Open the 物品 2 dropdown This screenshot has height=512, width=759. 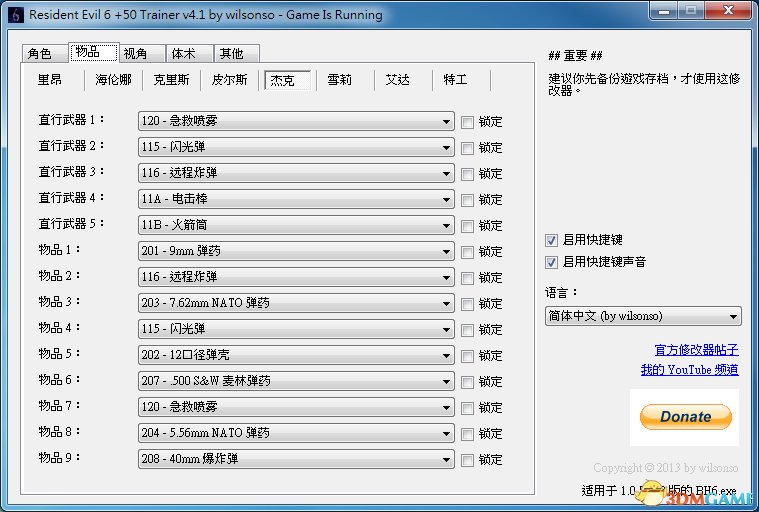click(x=296, y=278)
